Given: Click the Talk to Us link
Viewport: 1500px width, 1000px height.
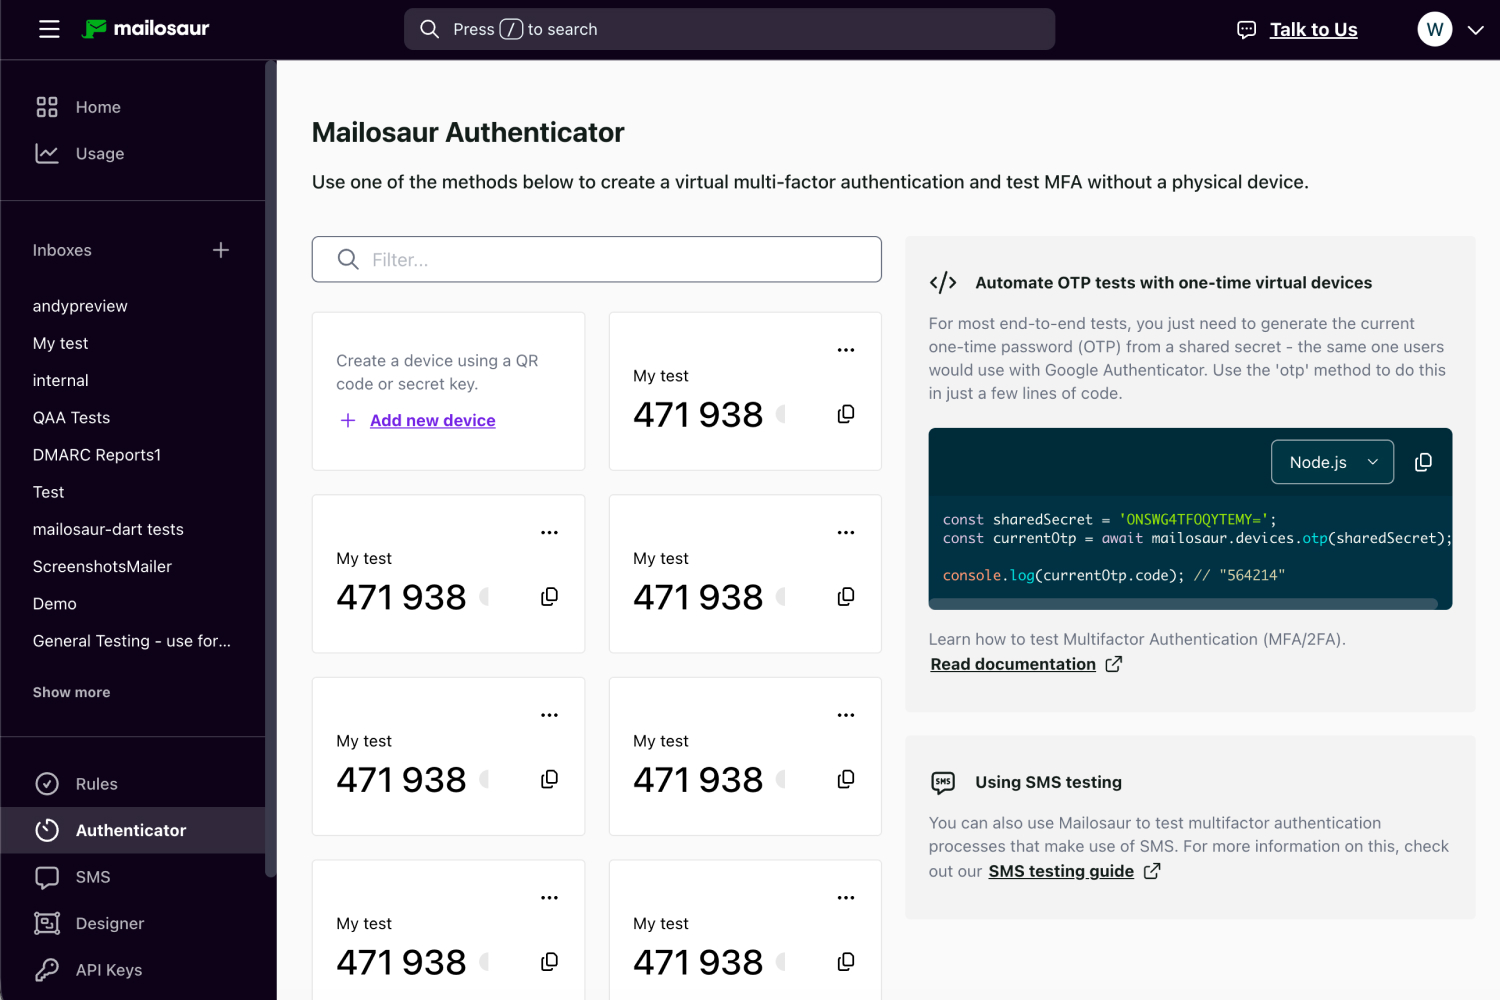Looking at the screenshot, I should [1313, 30].
